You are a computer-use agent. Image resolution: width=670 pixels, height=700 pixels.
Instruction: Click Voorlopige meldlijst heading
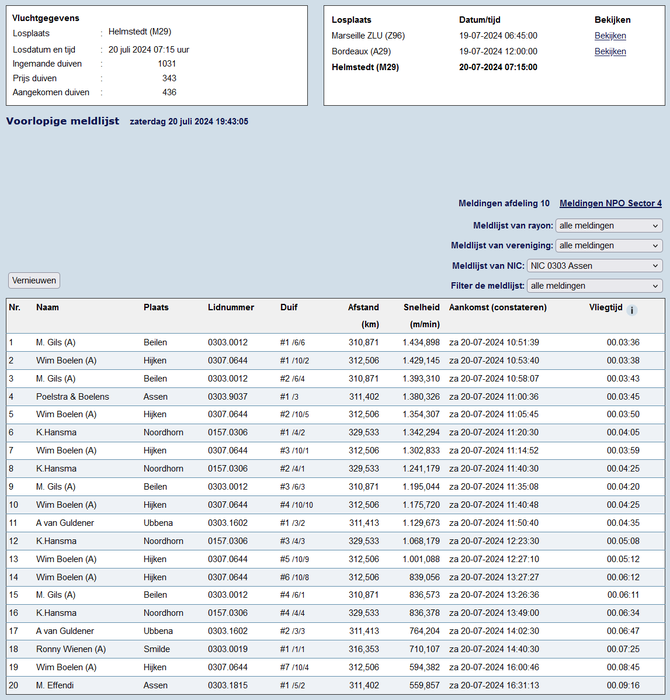coord(62,121)
